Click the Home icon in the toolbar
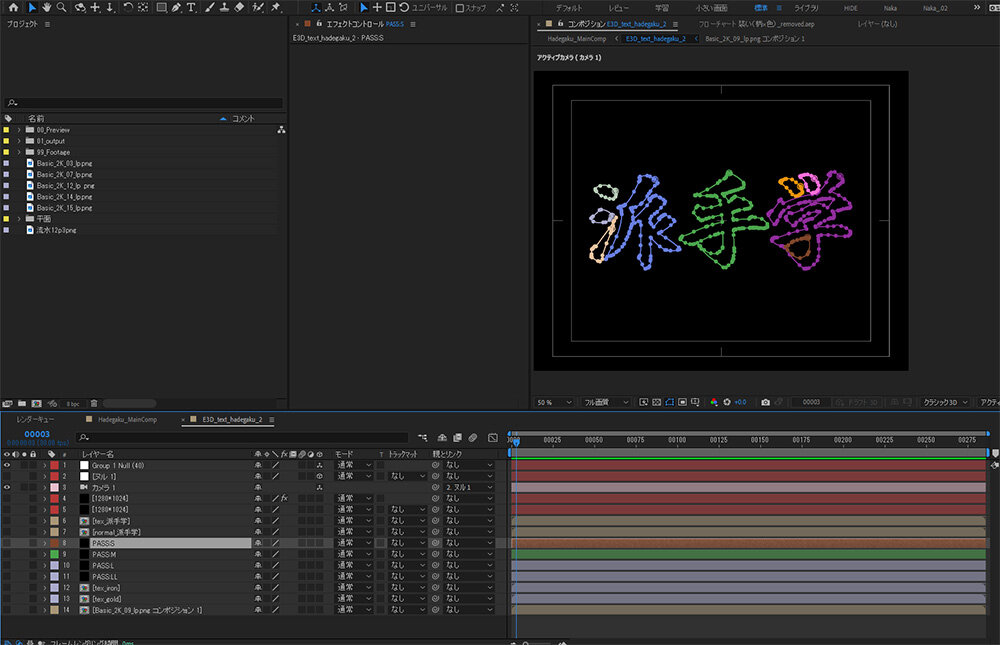 pyautogui.click(x=12, y=7)
